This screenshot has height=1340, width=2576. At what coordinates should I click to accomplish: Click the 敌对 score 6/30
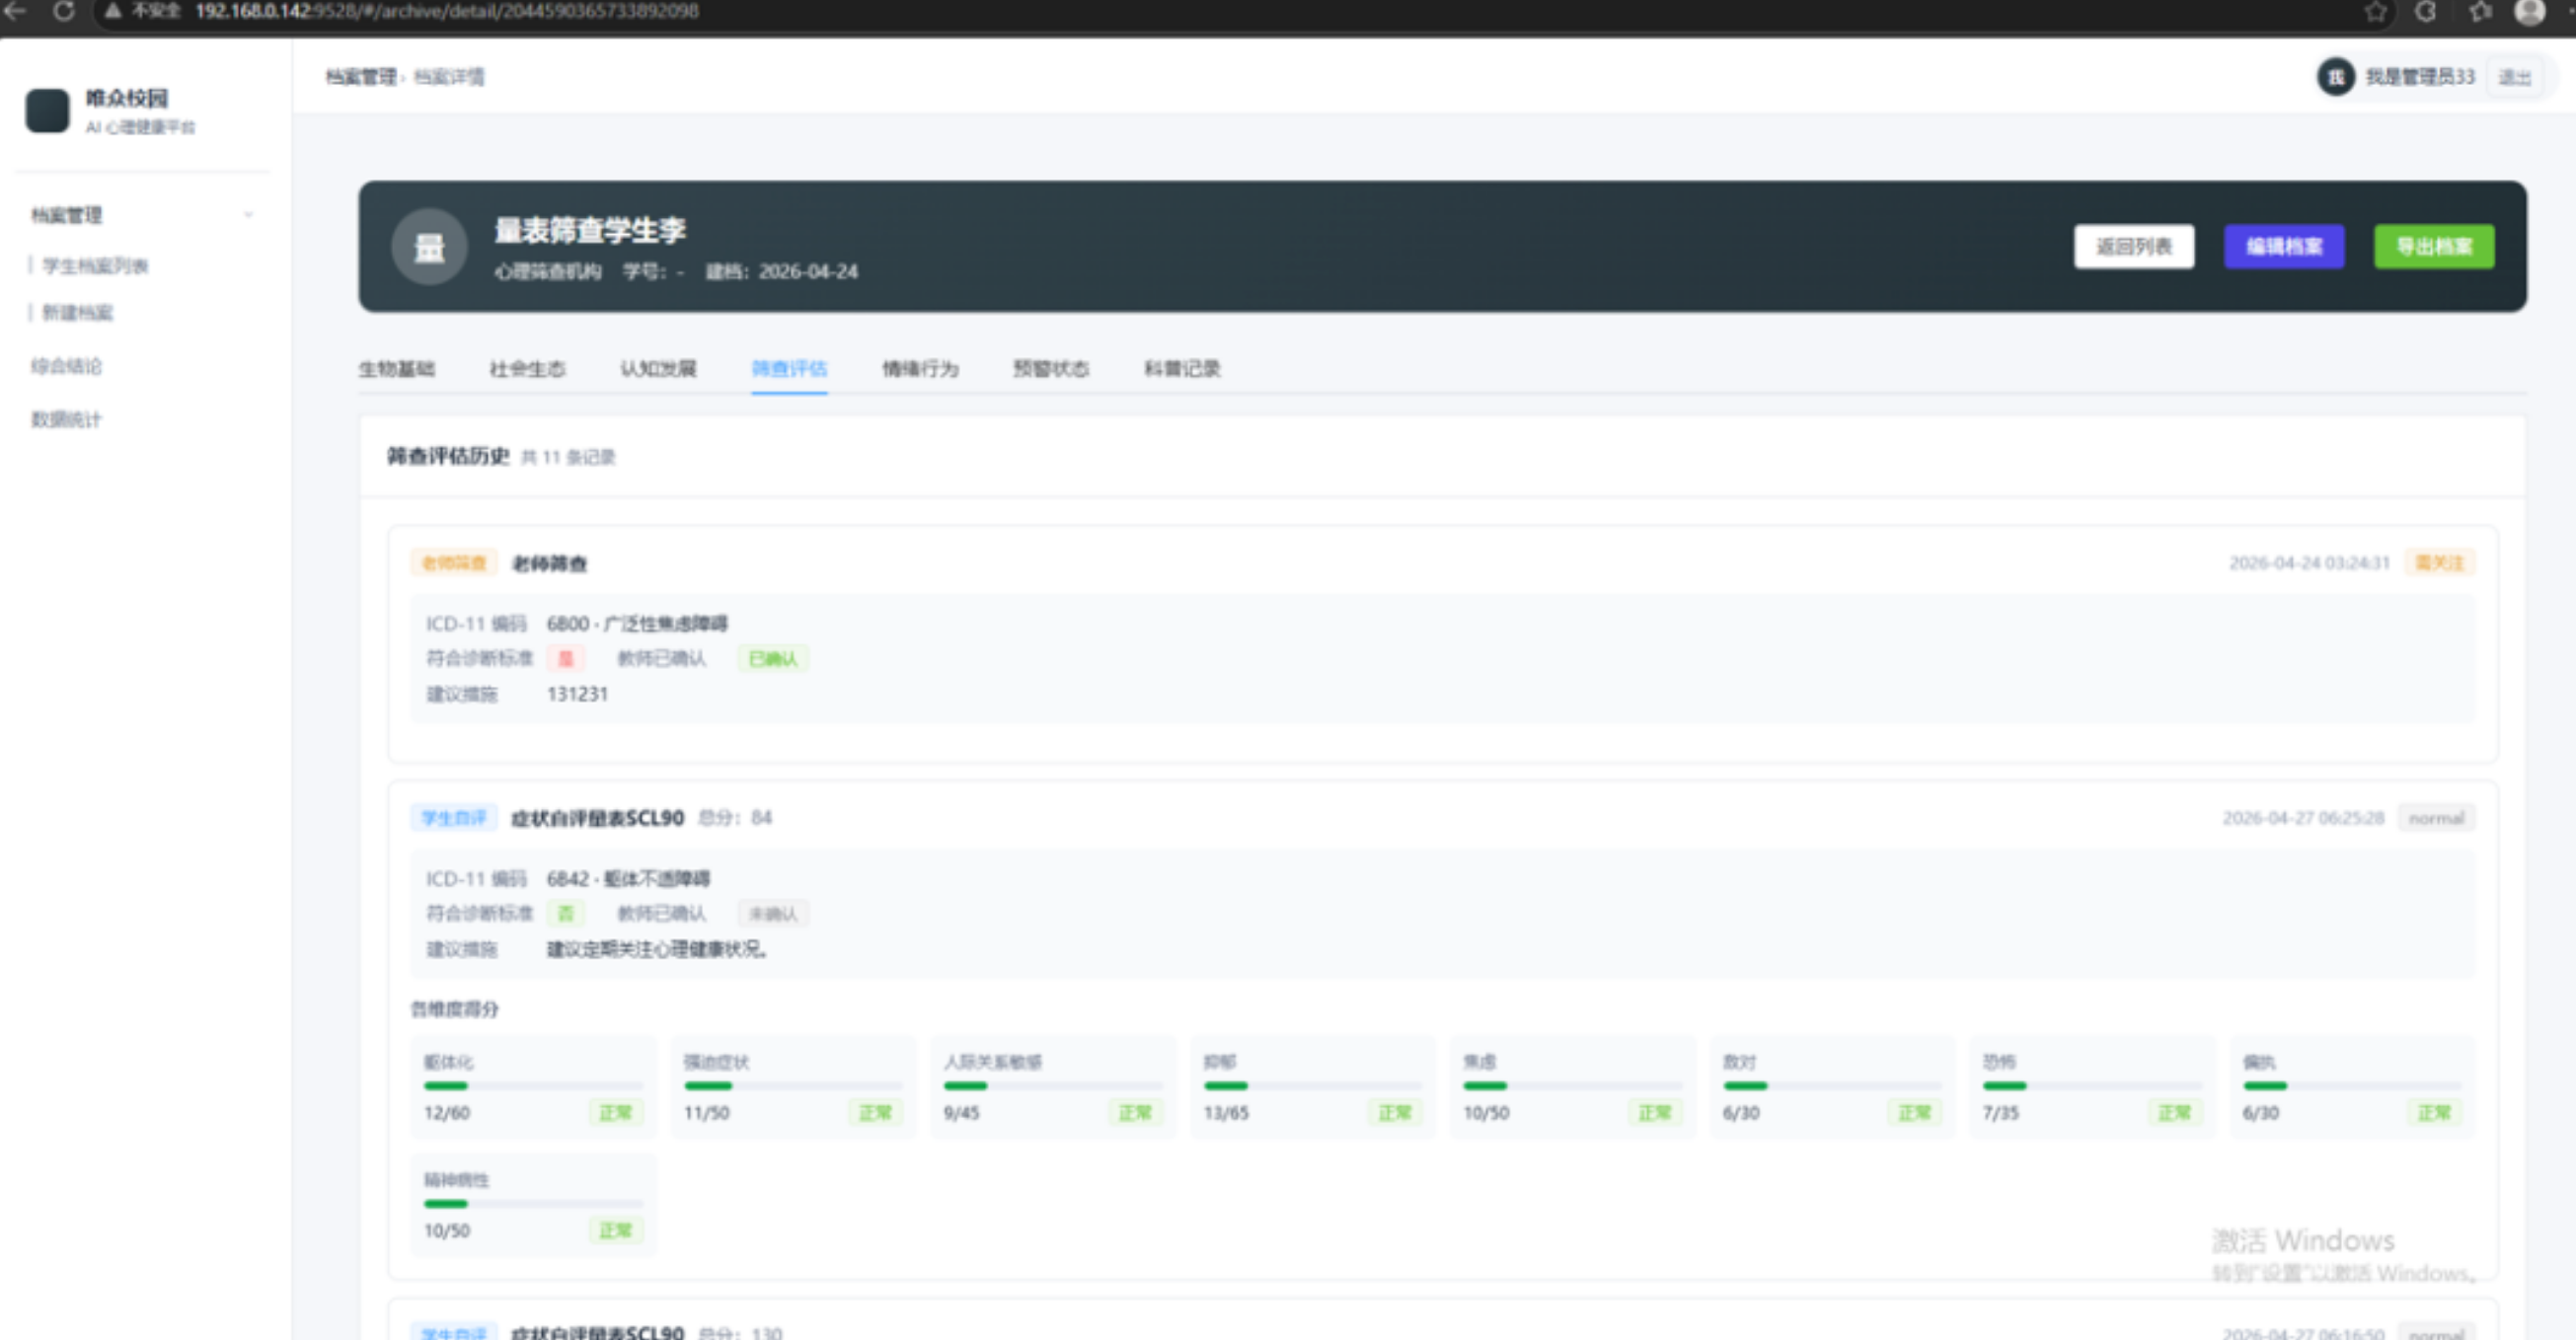1741,1113
